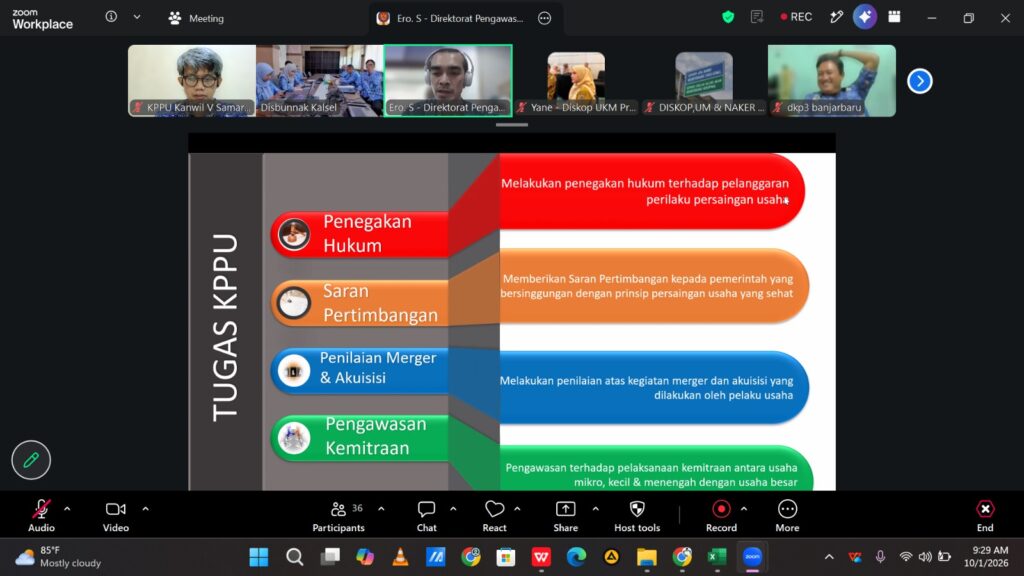This screenshot has height=576, width=1024.
Task: Open the Zoom apps icon in title bar
Action: (895, 18)
